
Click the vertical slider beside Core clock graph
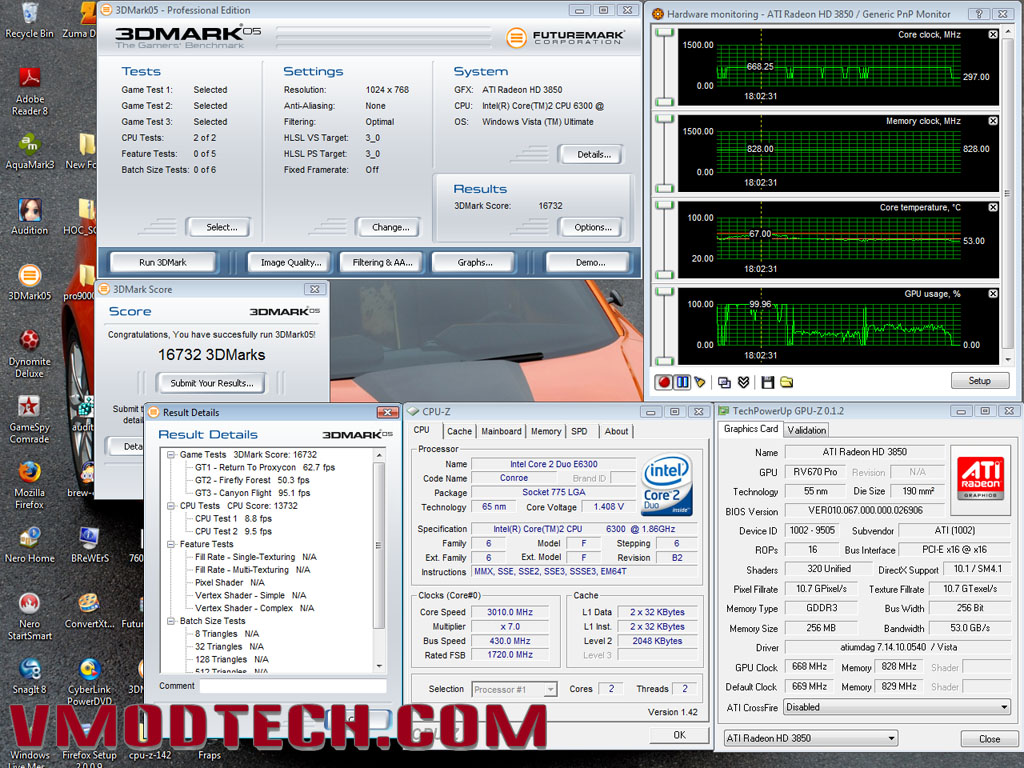[664, 67]
